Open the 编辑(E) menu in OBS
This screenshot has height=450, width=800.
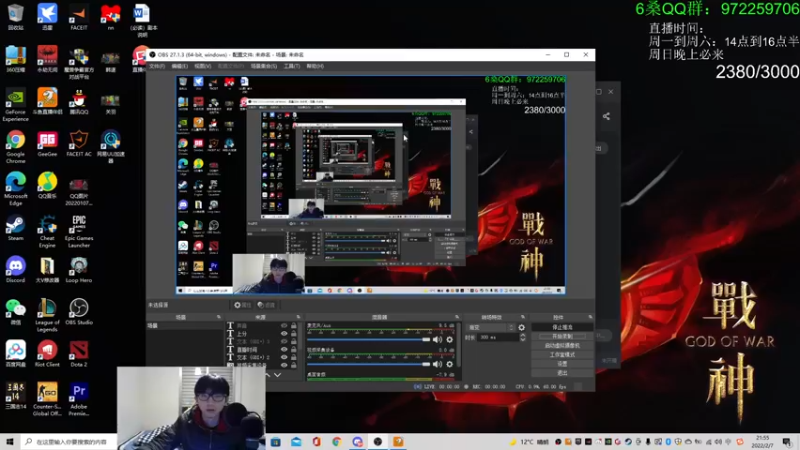tap(180, 66)
